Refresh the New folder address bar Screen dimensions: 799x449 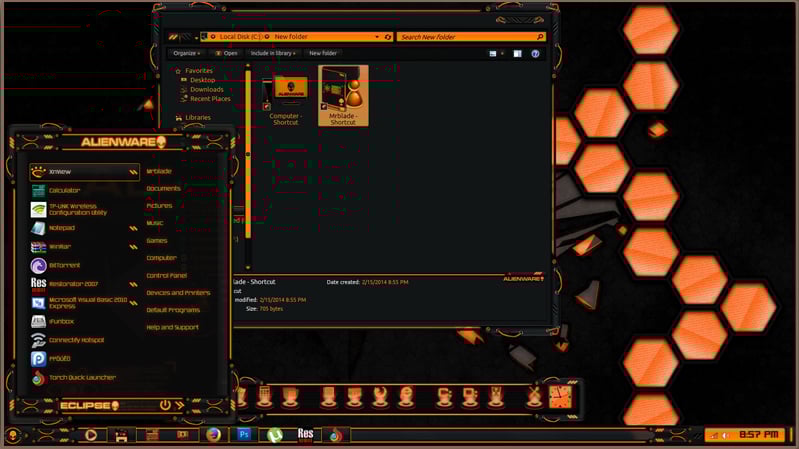coord(388,37)
